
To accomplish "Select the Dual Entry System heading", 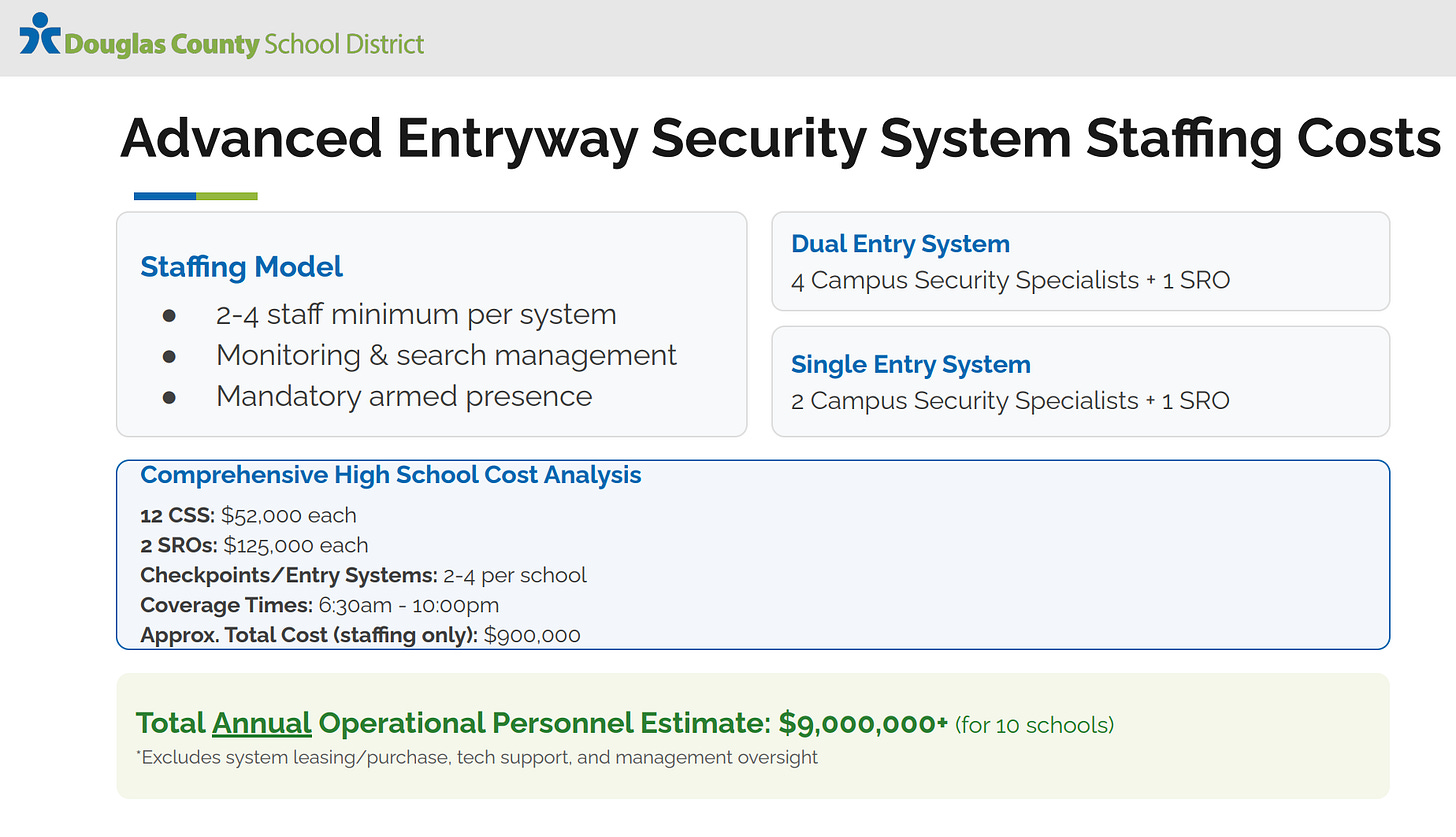I will pyautogui.click(x=900, y=244).
